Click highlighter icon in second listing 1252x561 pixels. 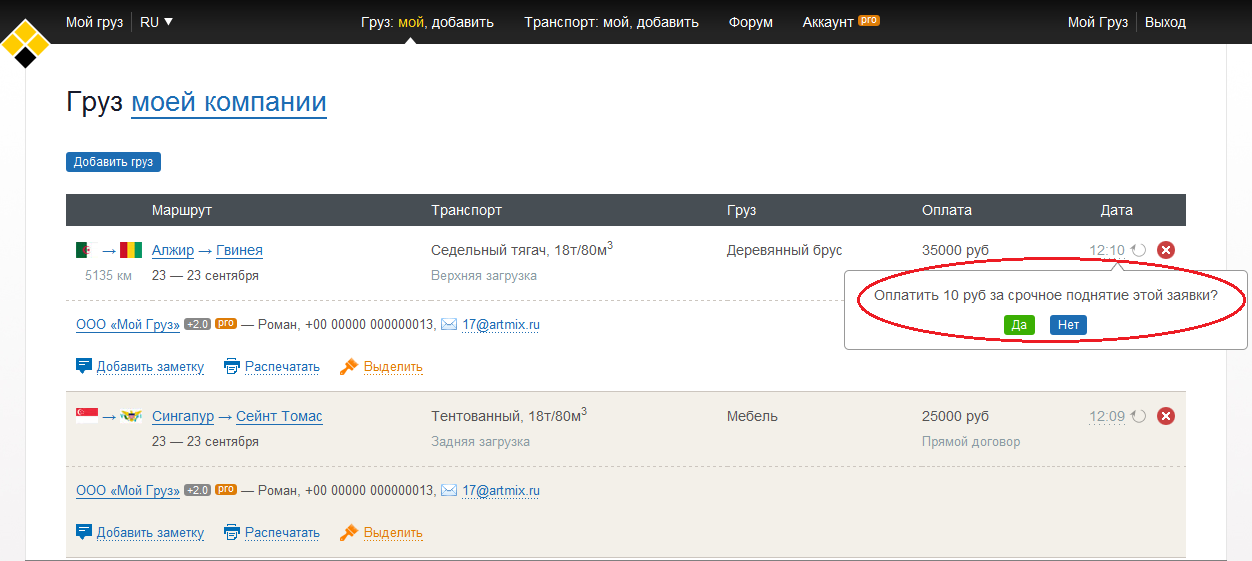[x=349, y=533]
